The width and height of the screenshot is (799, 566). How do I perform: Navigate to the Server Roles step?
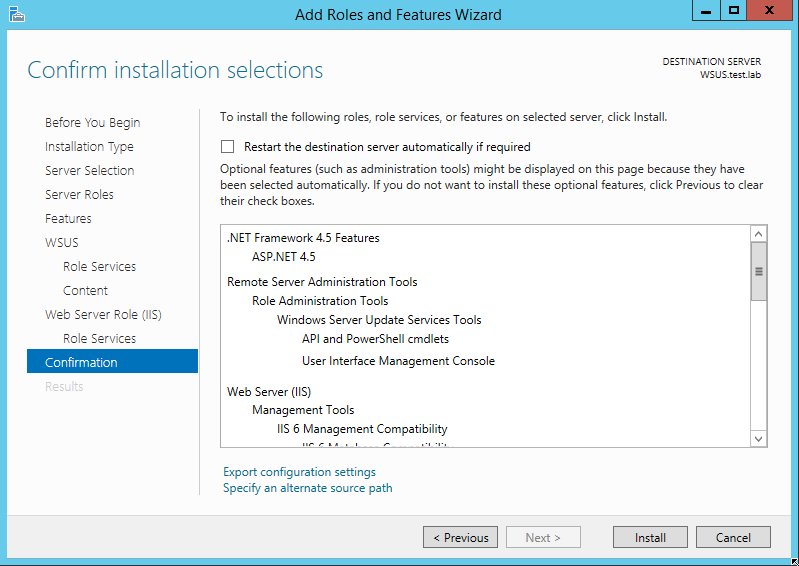pyautogui.click(x=79, y=195)
